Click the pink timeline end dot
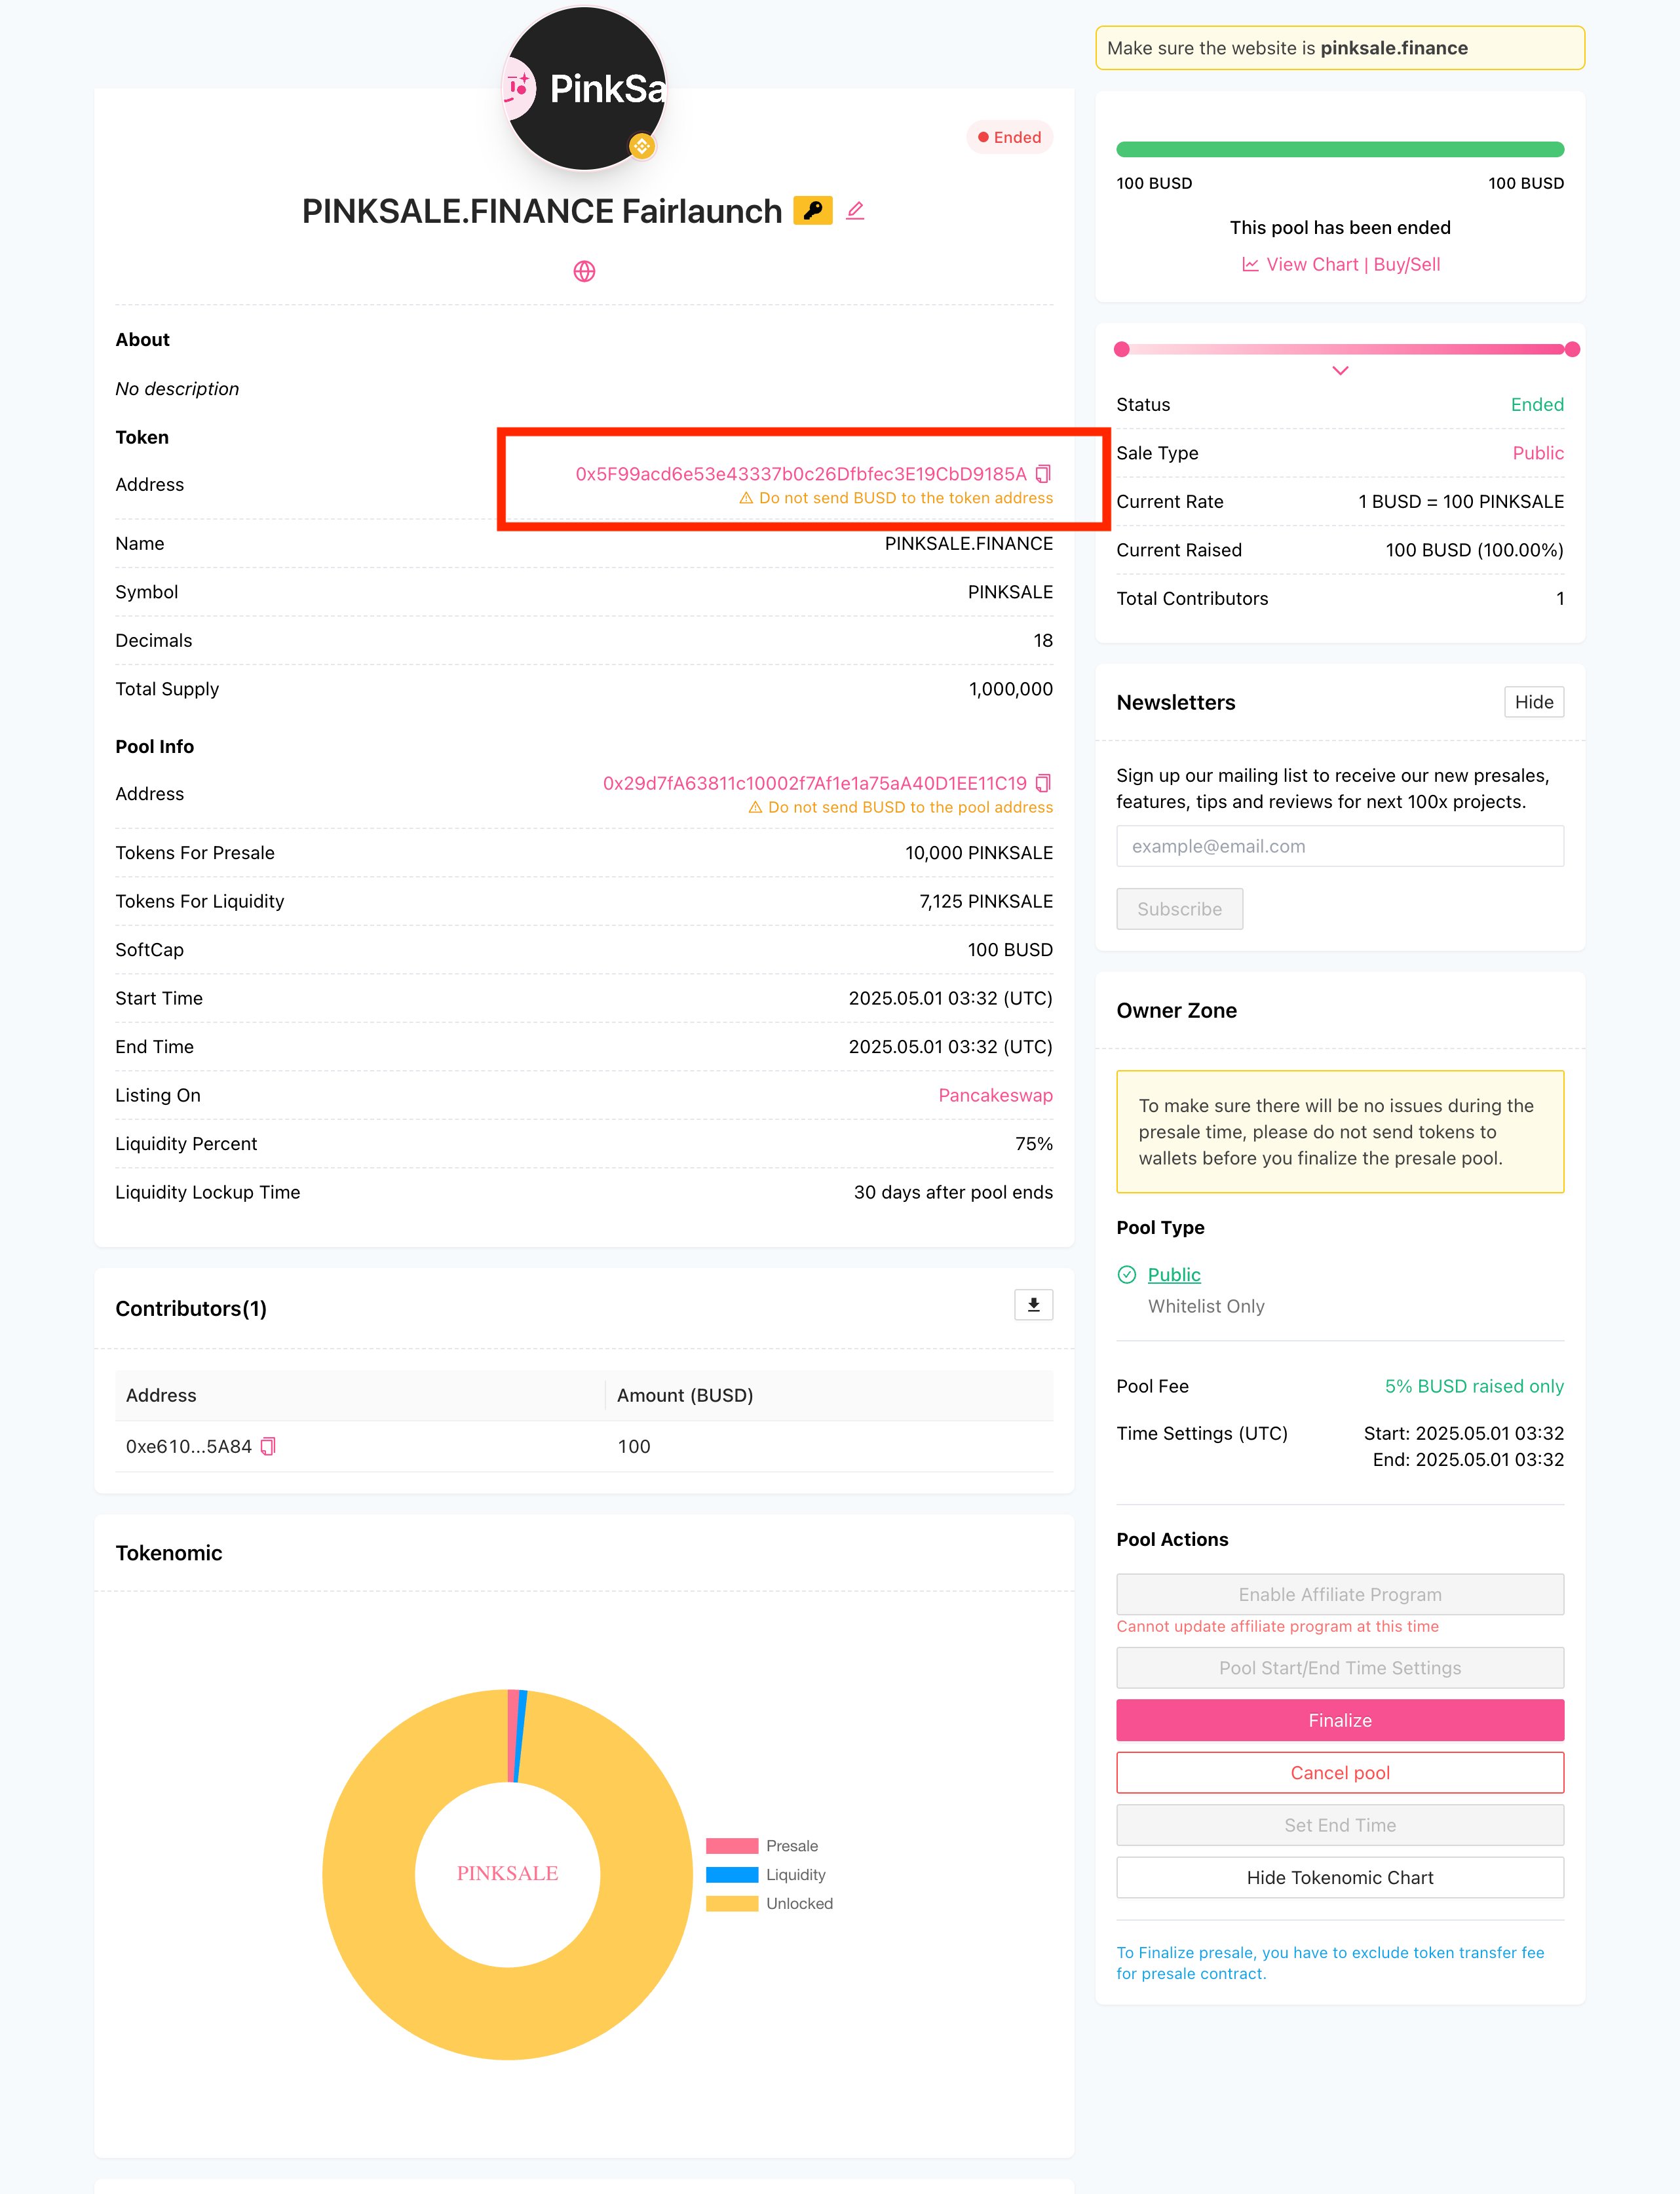1680x2194 pixels. [x=1573, y=350]
